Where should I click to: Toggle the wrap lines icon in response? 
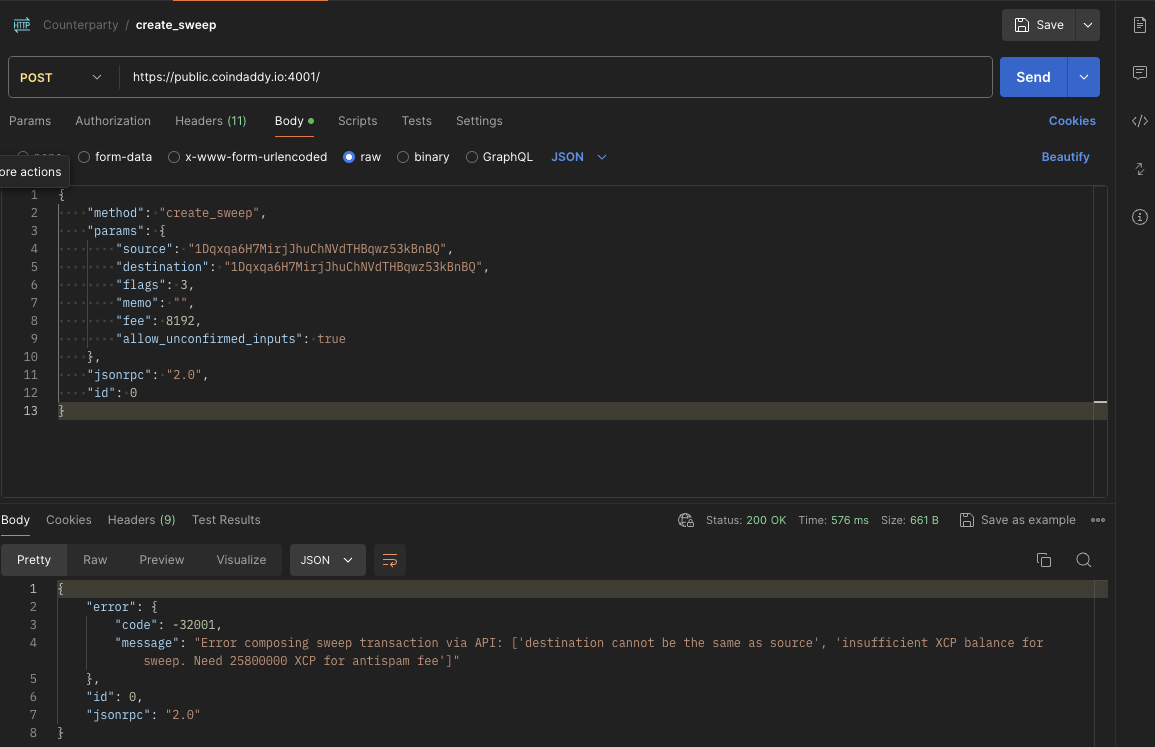pyautogui.click(x=390, y=561)
